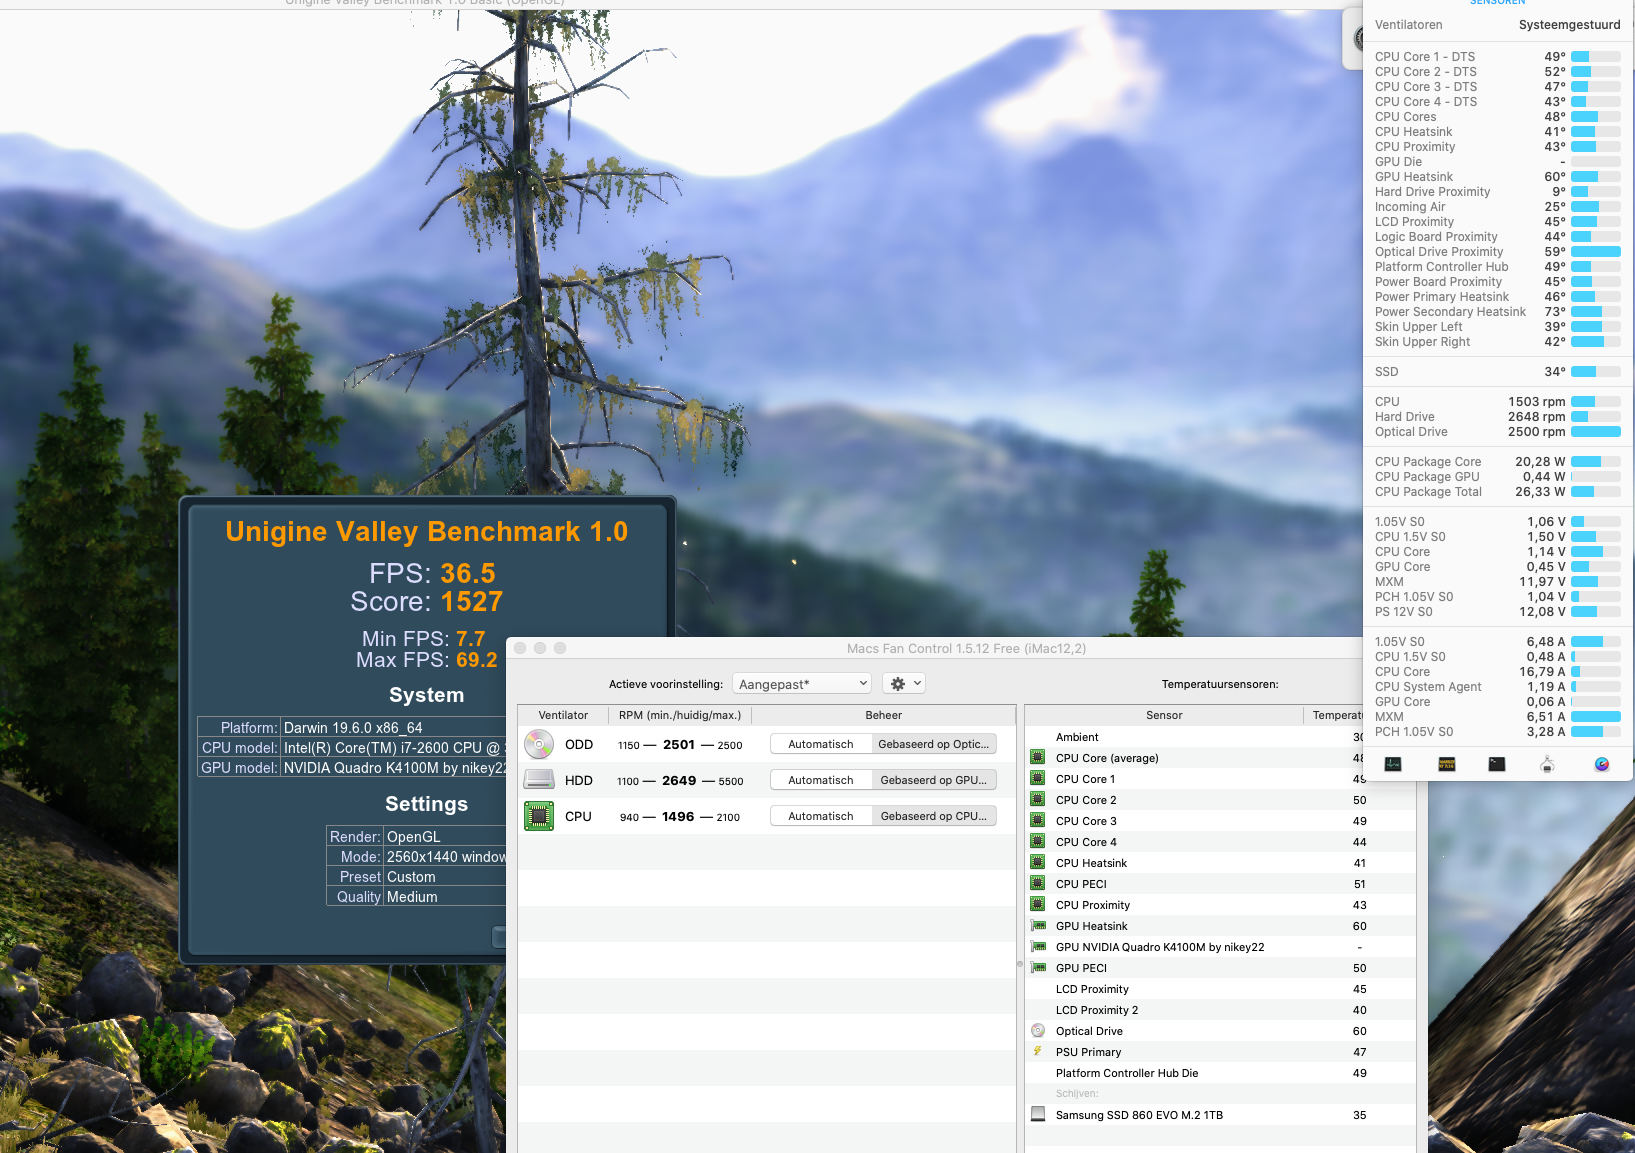The image size is (1635, 1153).
Task: Open iStat Menus app icon in sensors panel
Action: click(1602, 764)
